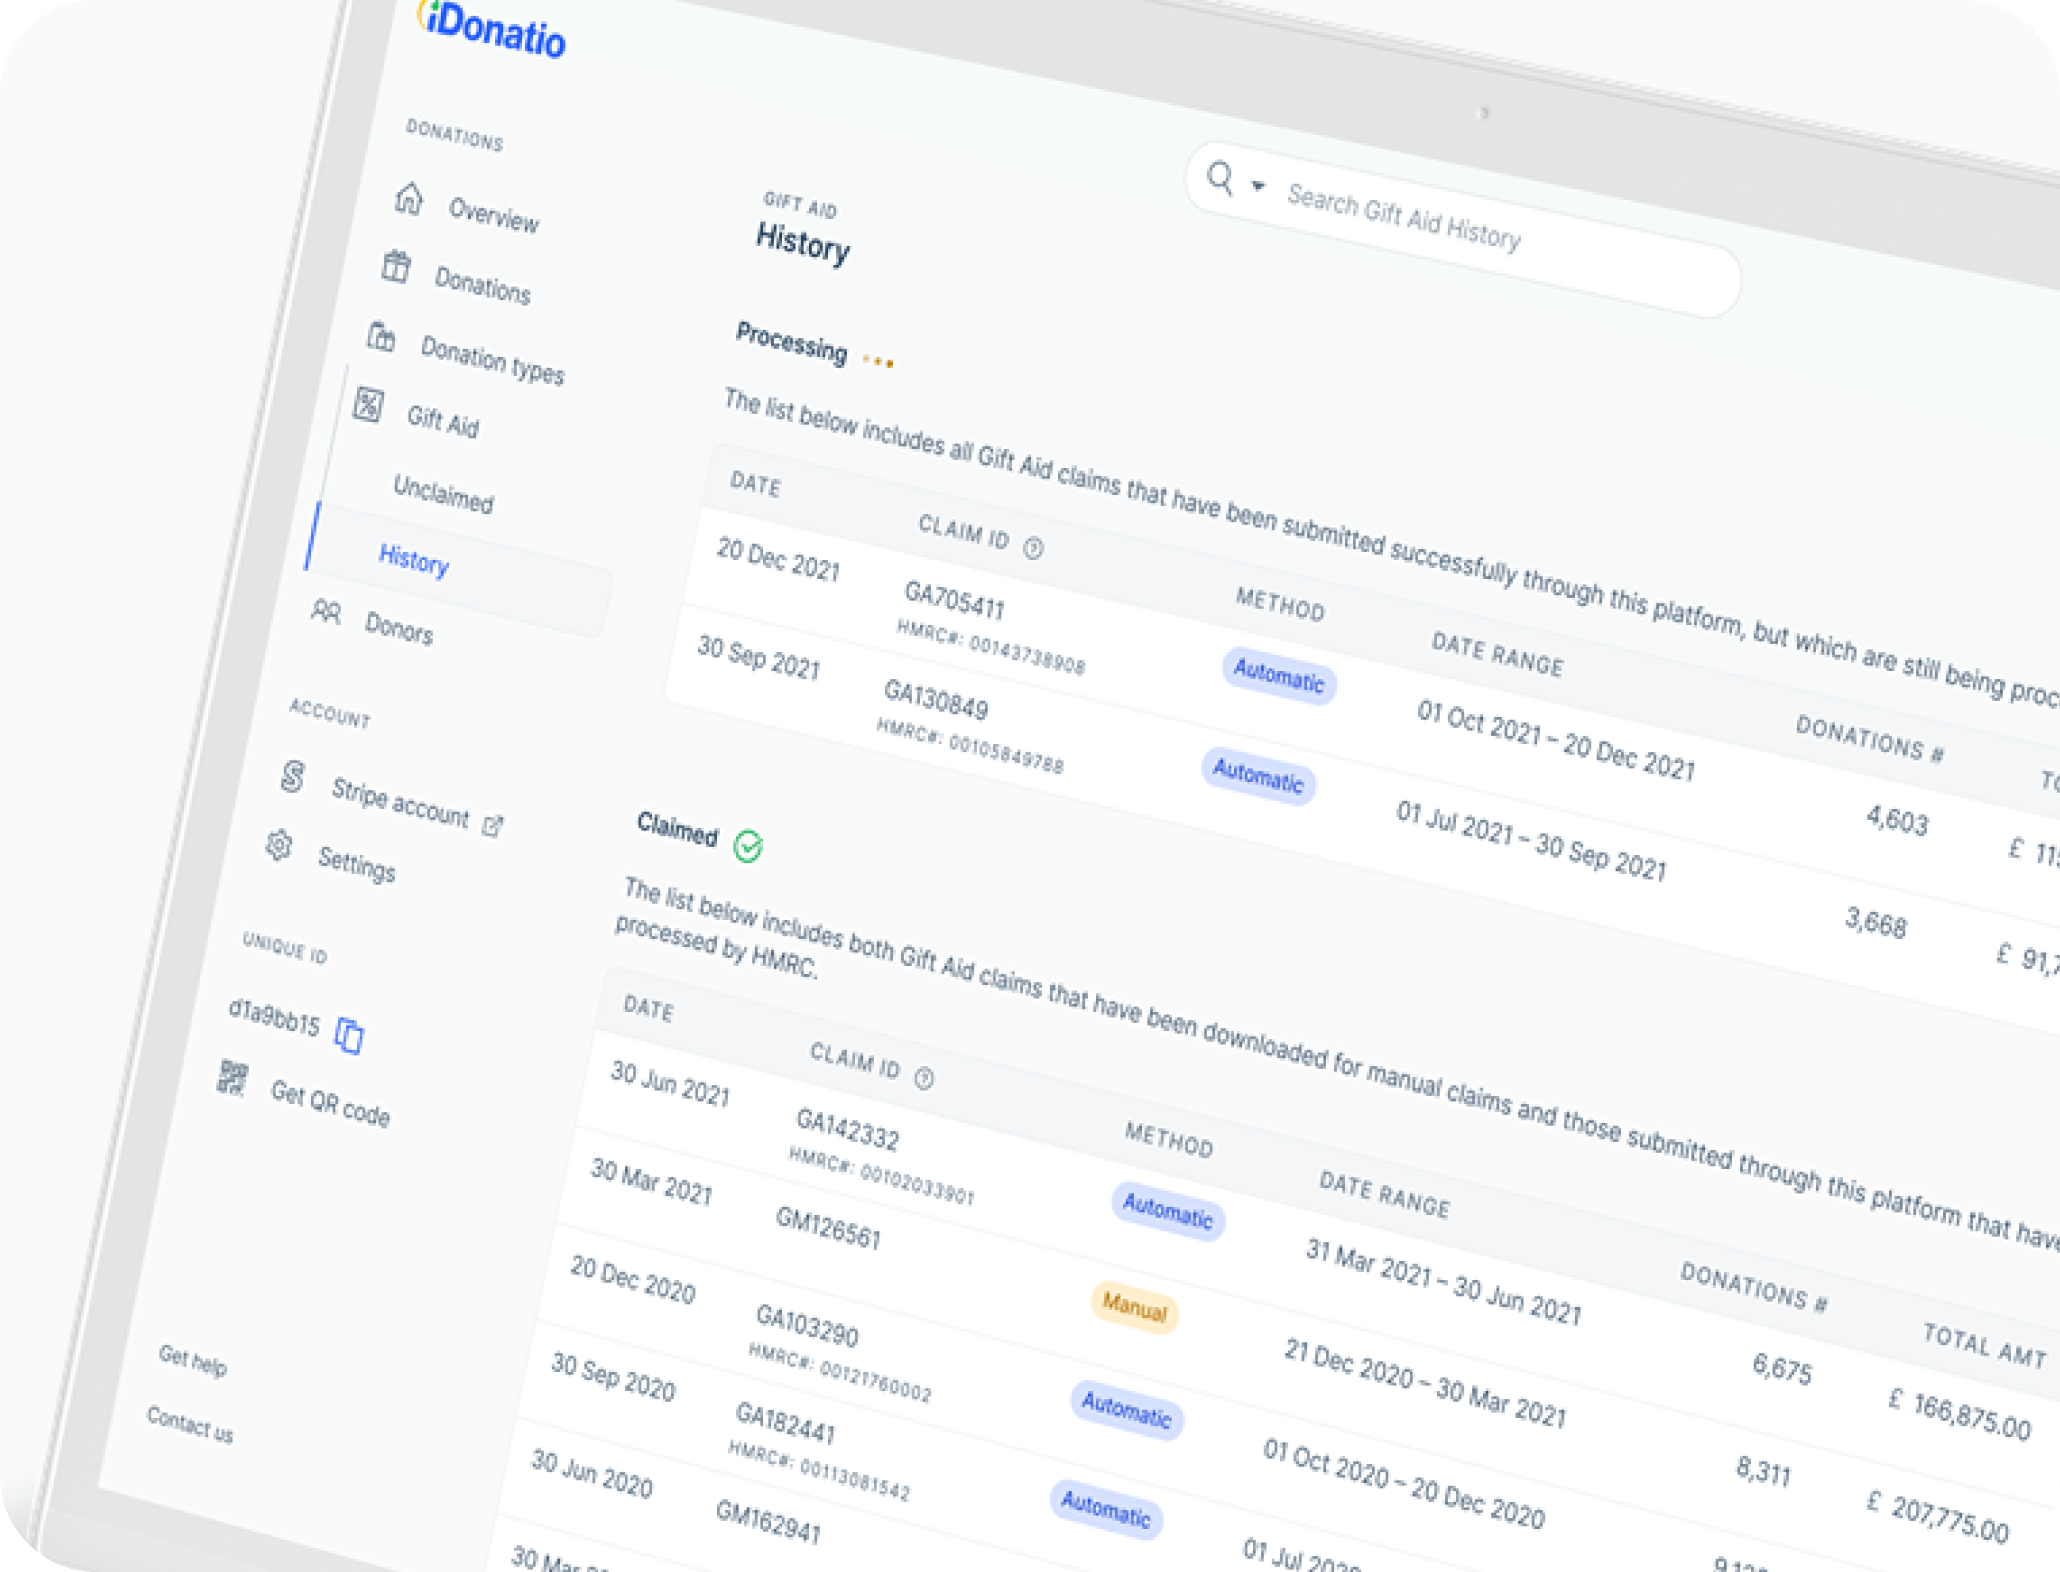Viewport: 2060px width, 1572px height.
Task: Click the Settings gear icon
Action: (279, 845)
